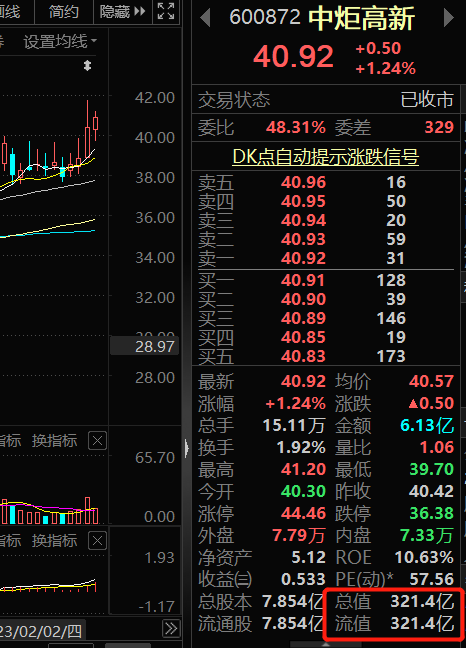Open 设置均线 moving average dropdown
Image resolution: width=466 pixels, height=648 pixels.
(x=60, y=42)
